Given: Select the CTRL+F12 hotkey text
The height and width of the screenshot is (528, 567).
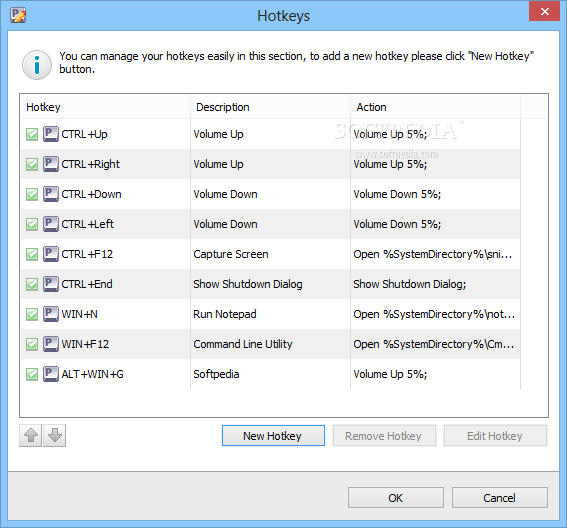Looking at the screenshot, I should point(87,254).
